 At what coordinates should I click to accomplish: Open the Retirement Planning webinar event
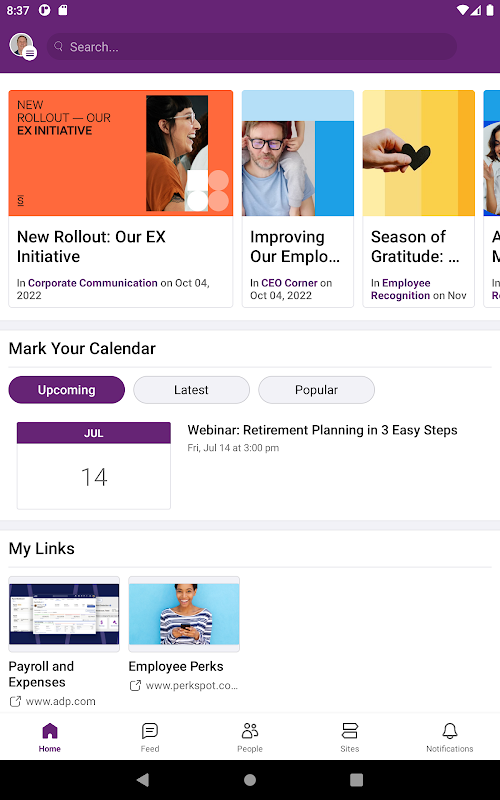point(322,430)
